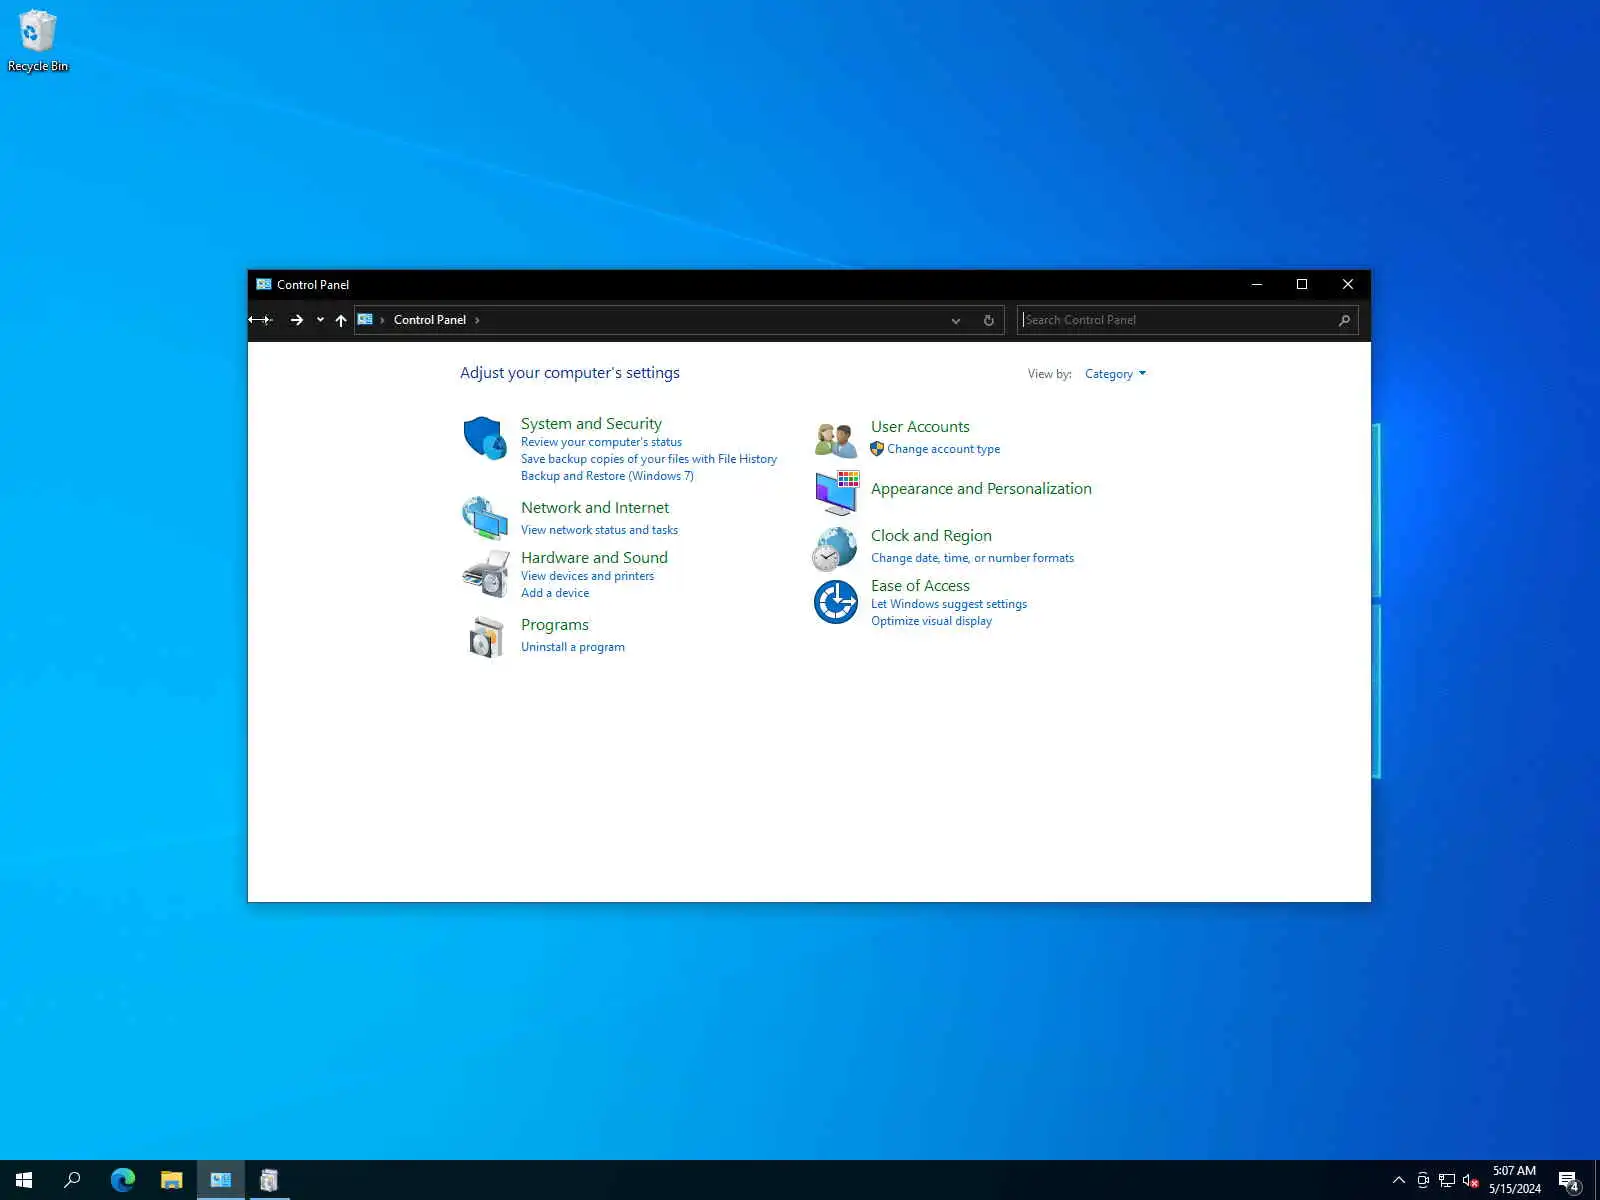
Task: Open the Programs disc icon
Action: 485,636
